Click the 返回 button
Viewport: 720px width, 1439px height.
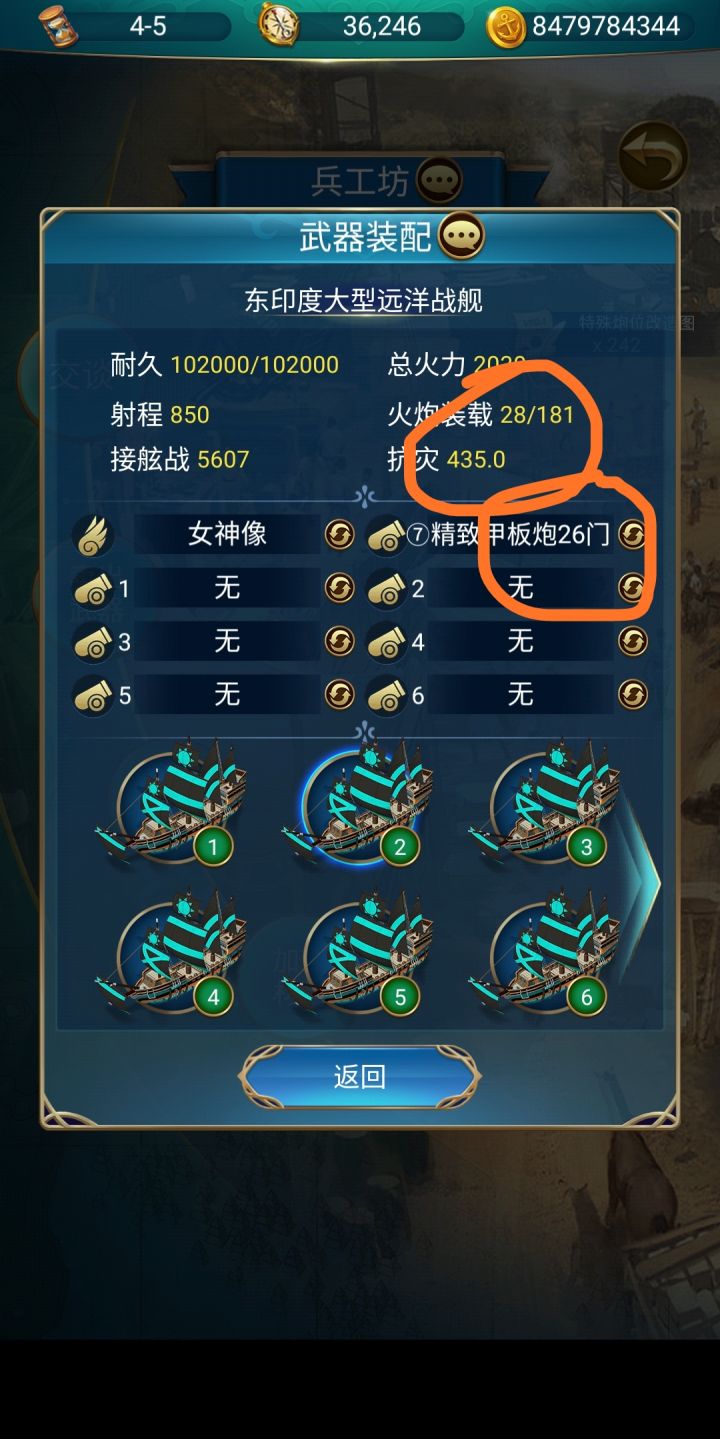pos(360,1077)
